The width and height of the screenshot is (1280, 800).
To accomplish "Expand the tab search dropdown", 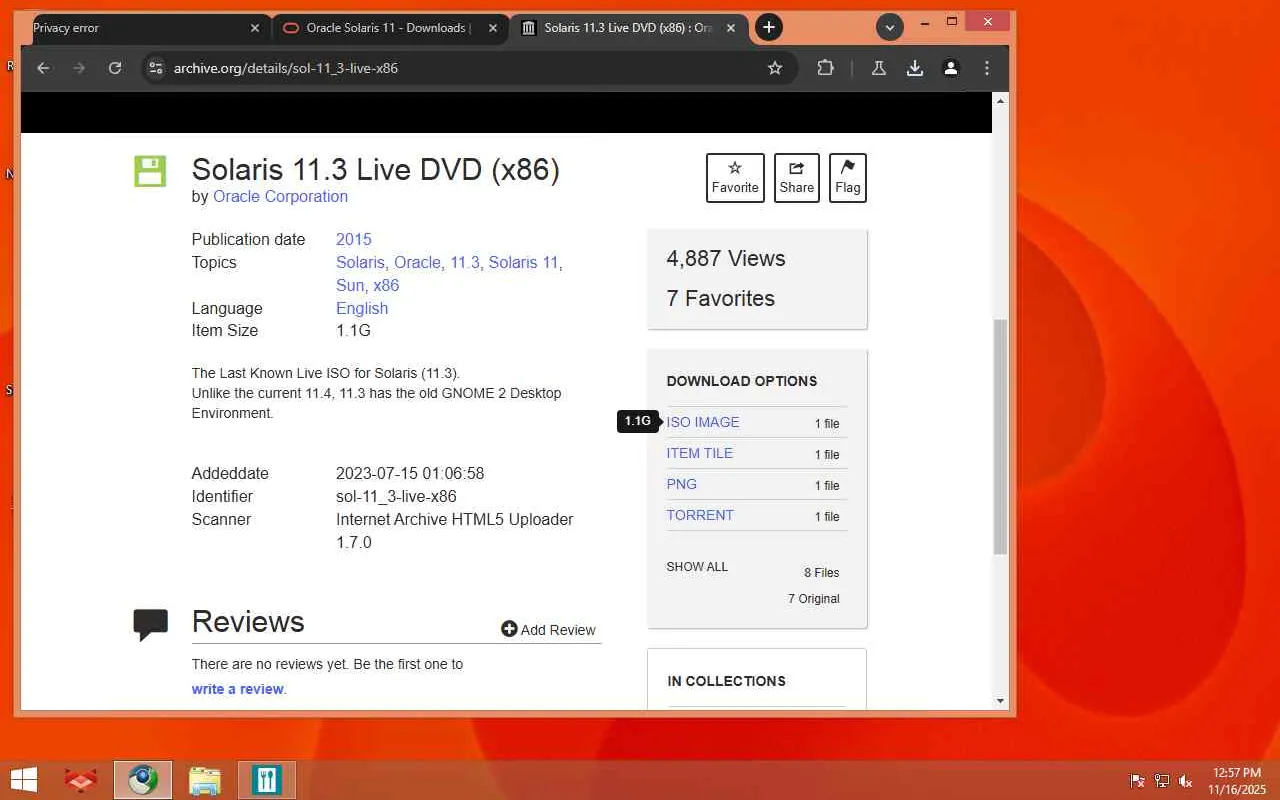I will click(x=890, y=27).
